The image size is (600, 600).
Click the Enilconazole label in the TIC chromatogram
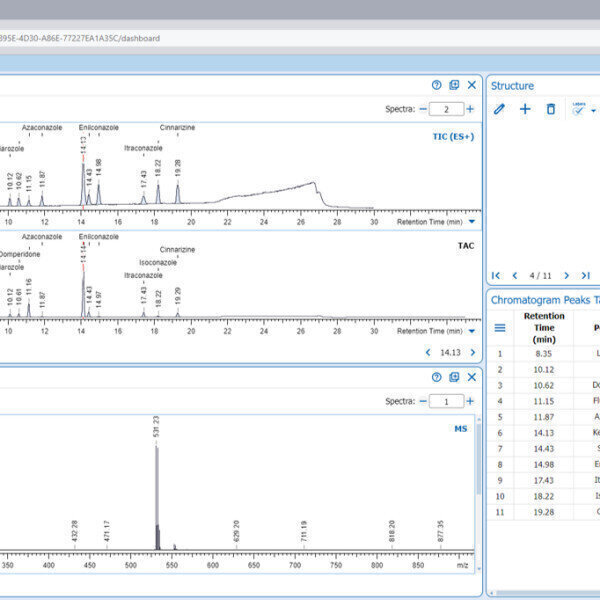(99, 127)
